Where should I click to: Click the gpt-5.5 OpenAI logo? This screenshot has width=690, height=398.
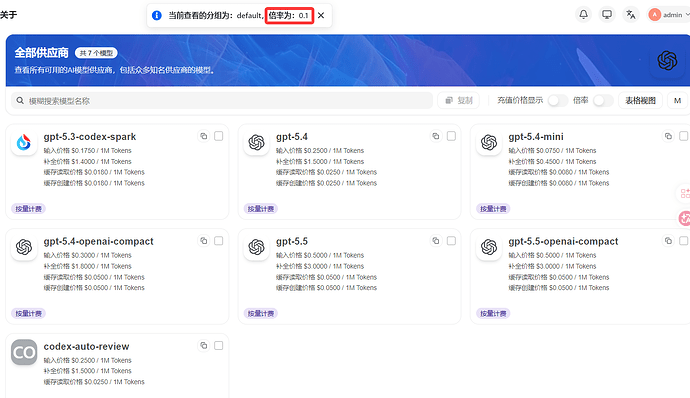[x=257, y=247]
